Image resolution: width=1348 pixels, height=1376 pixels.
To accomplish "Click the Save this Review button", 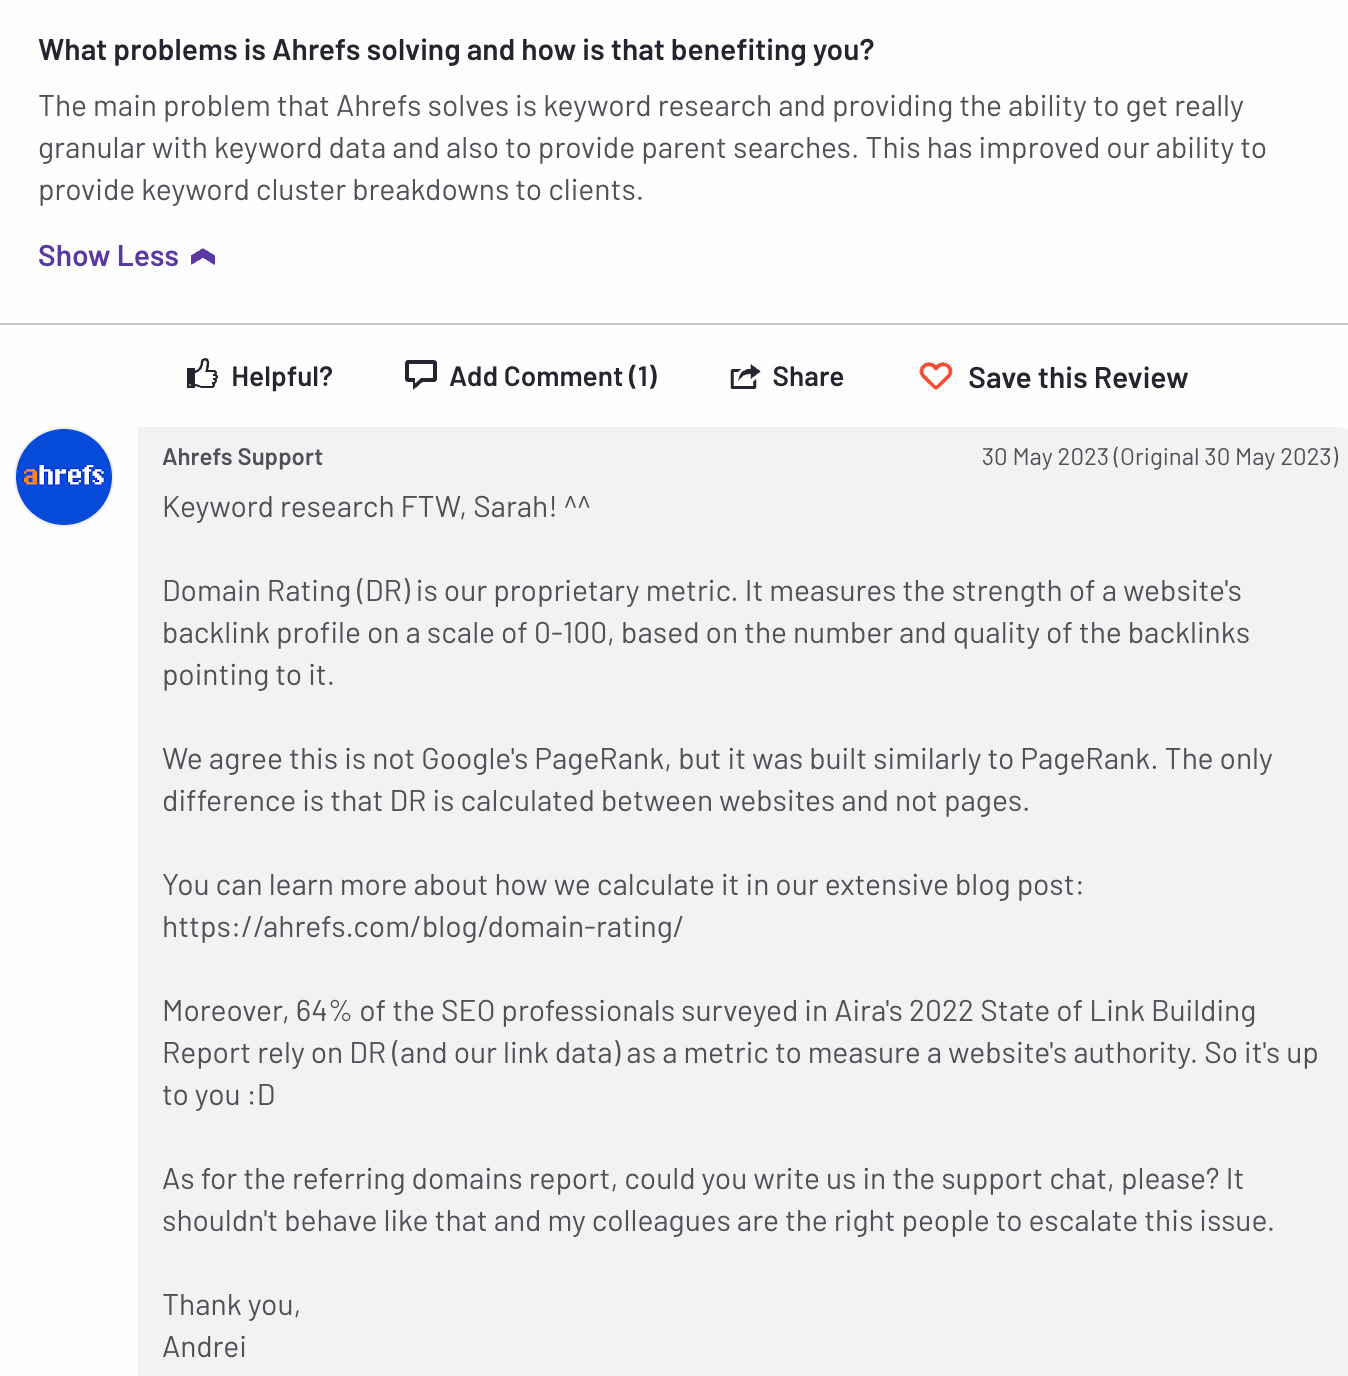I will [x=1077, y=377].
